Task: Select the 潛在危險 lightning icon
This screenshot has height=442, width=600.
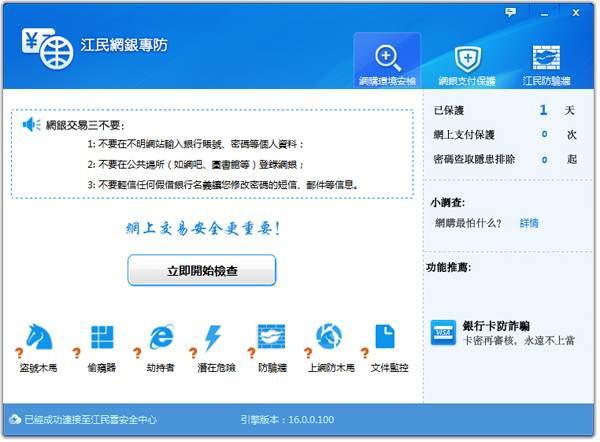Action: pos(214,339)
